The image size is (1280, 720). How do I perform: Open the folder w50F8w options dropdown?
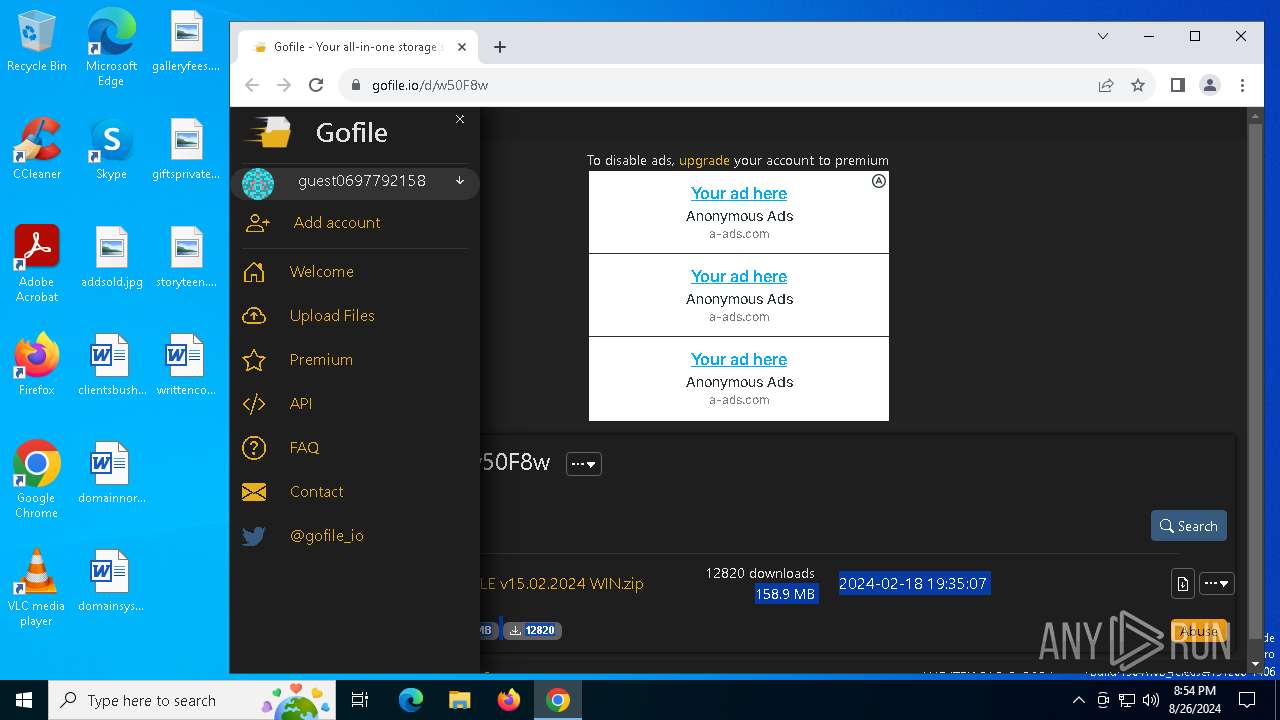(x=584, y=464)
